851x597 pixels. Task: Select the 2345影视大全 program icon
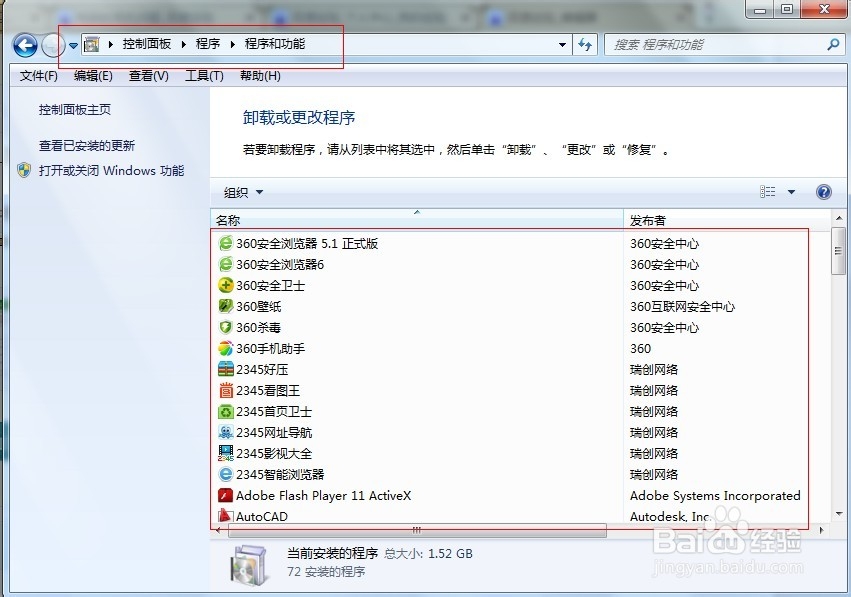(226, 453)
